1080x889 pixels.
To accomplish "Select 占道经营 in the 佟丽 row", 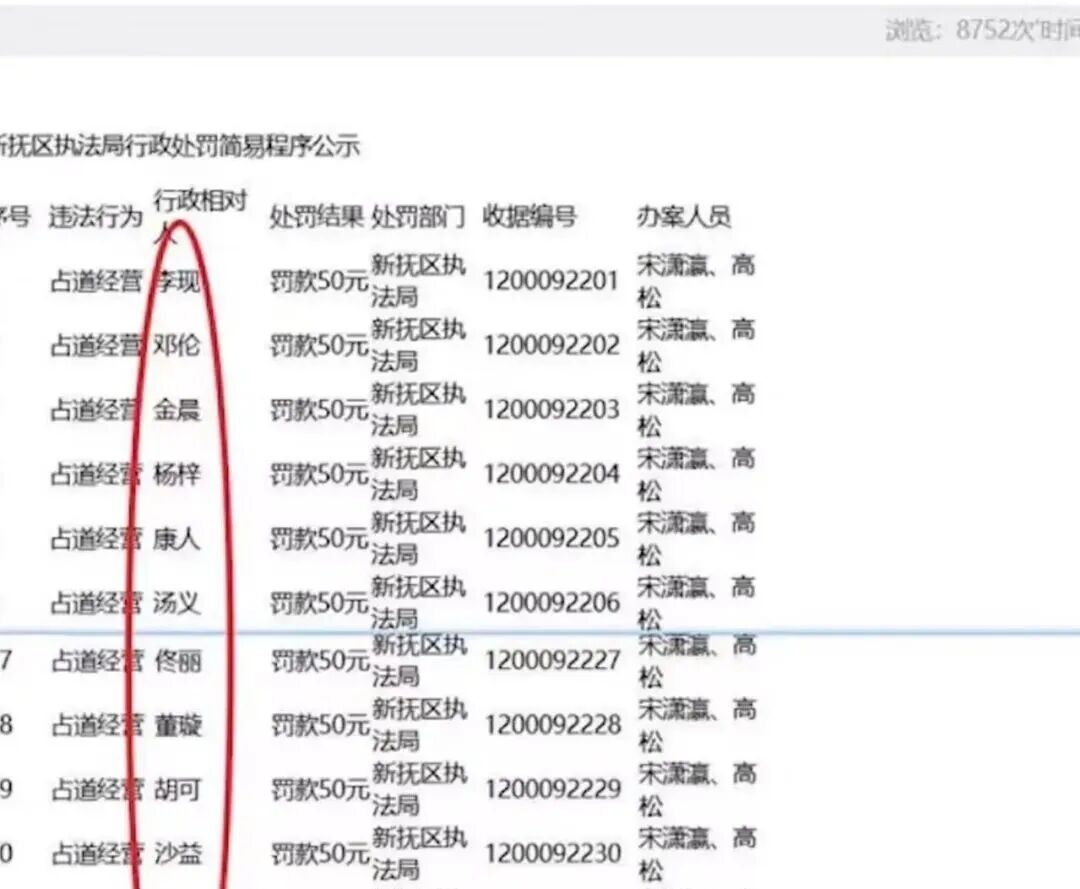I will click(96, 661).
